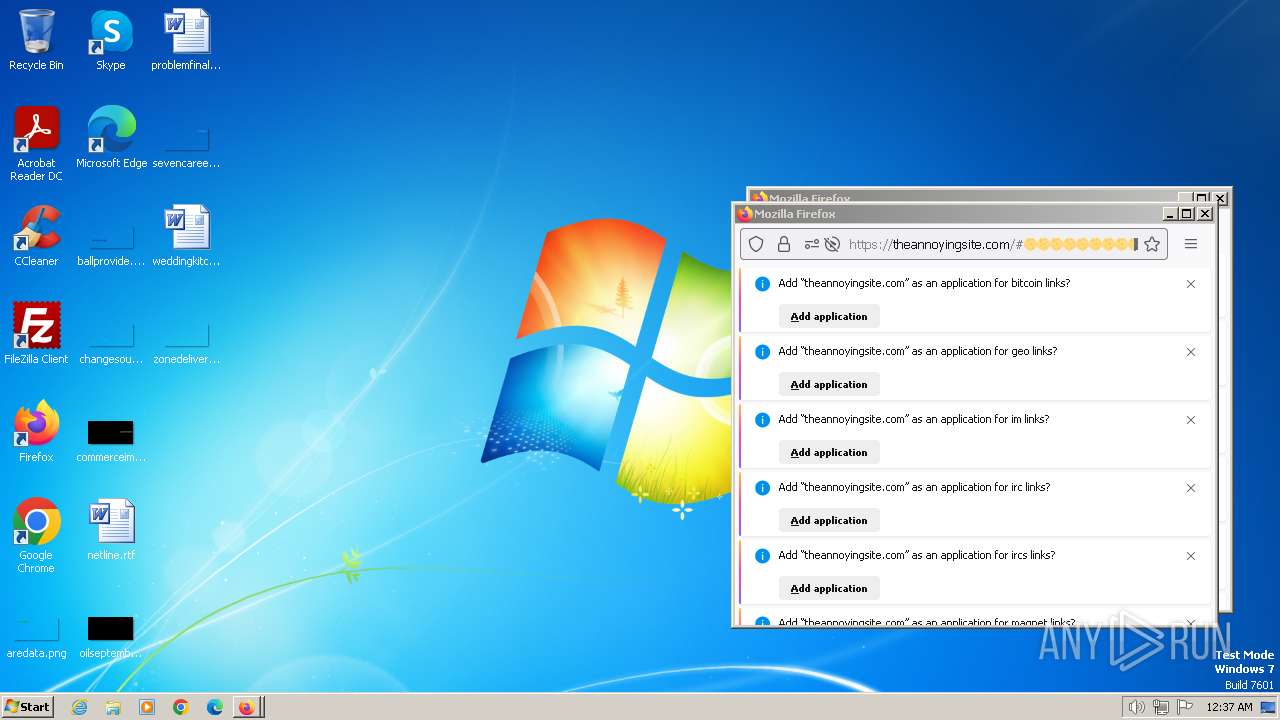Open Internet Explorer from the taskbar
The height and width of the screenshot is (720, 1280).
click(79, 707)
